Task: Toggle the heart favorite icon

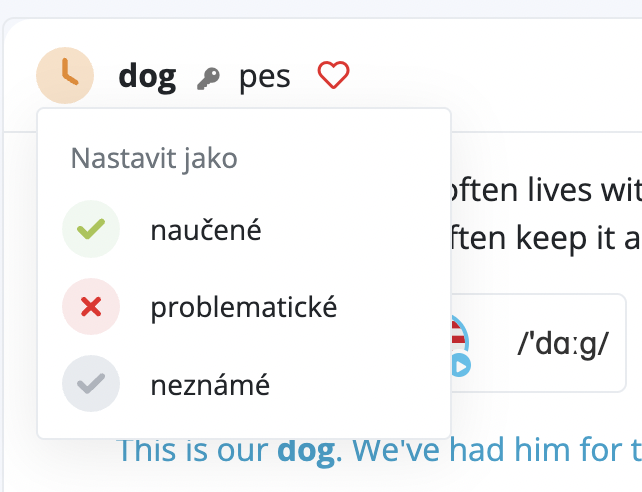Action: coord(334,75)
